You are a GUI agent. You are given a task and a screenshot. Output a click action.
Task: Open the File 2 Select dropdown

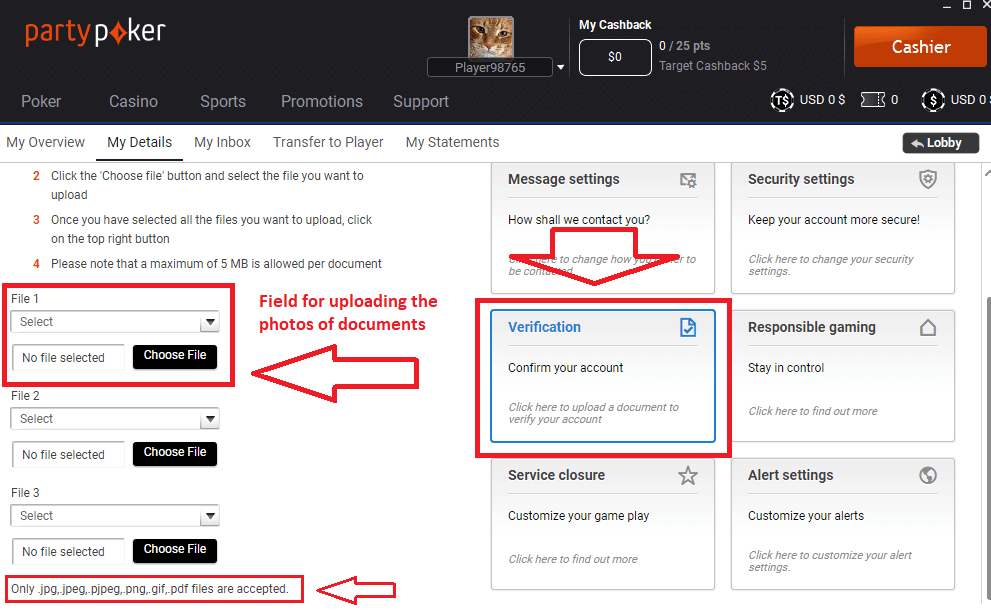115,419
